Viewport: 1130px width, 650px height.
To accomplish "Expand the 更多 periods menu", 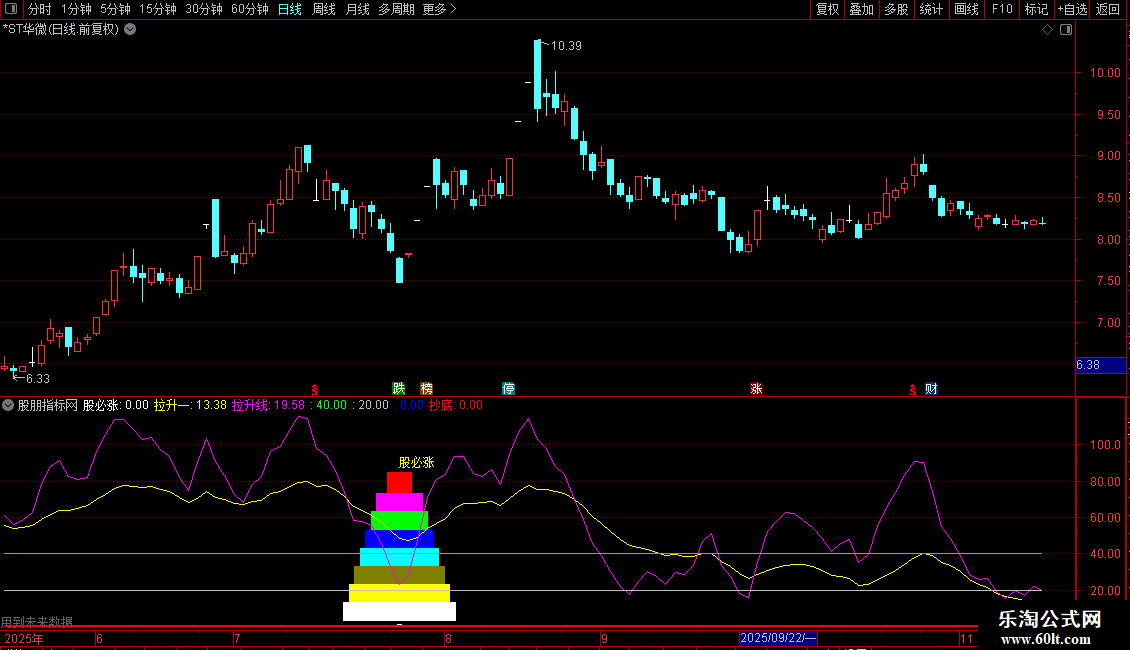I will point(439,9).
